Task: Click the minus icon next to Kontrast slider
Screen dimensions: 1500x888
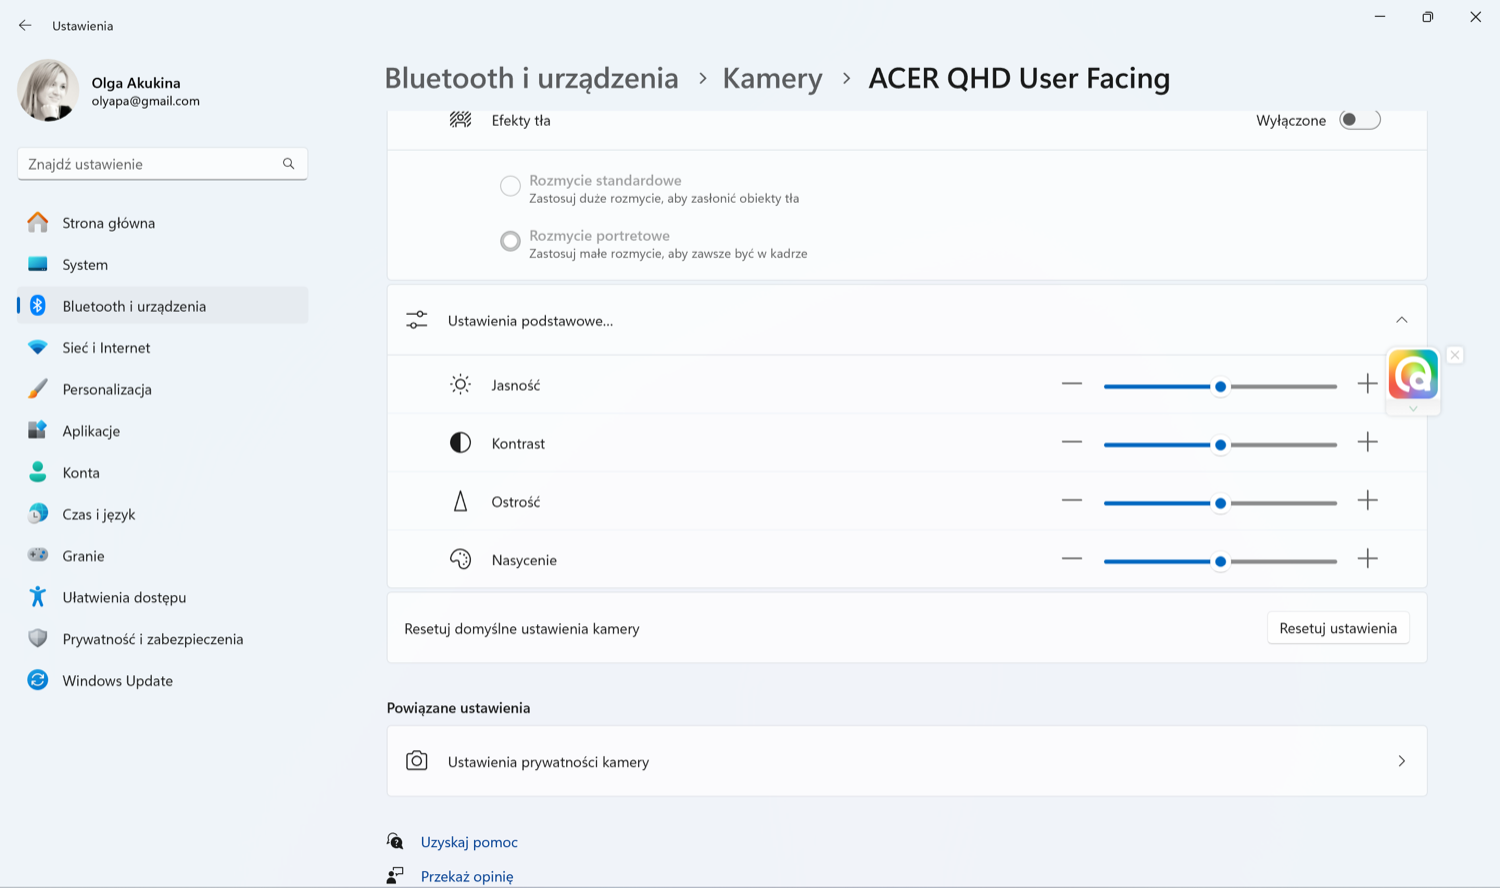Action: tap(1072, 442)
